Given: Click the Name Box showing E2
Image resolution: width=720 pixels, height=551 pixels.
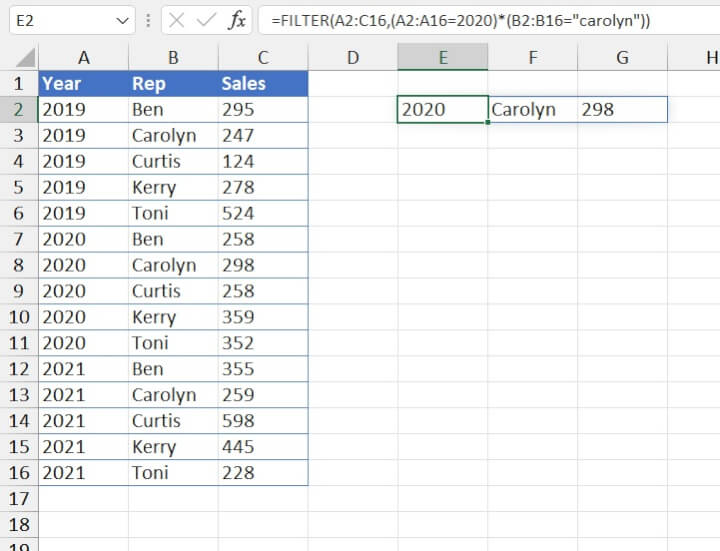Looking at the screenshot, I should pos(58,20).
